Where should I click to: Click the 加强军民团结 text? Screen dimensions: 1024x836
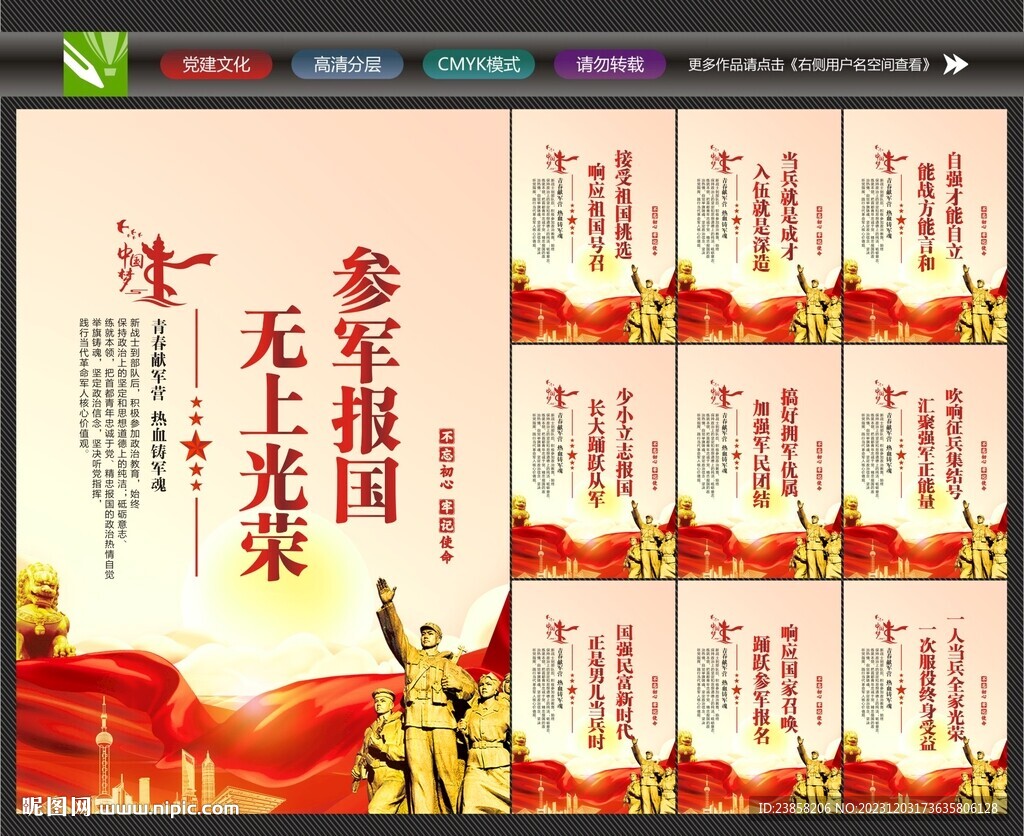(x=761, y=453)
